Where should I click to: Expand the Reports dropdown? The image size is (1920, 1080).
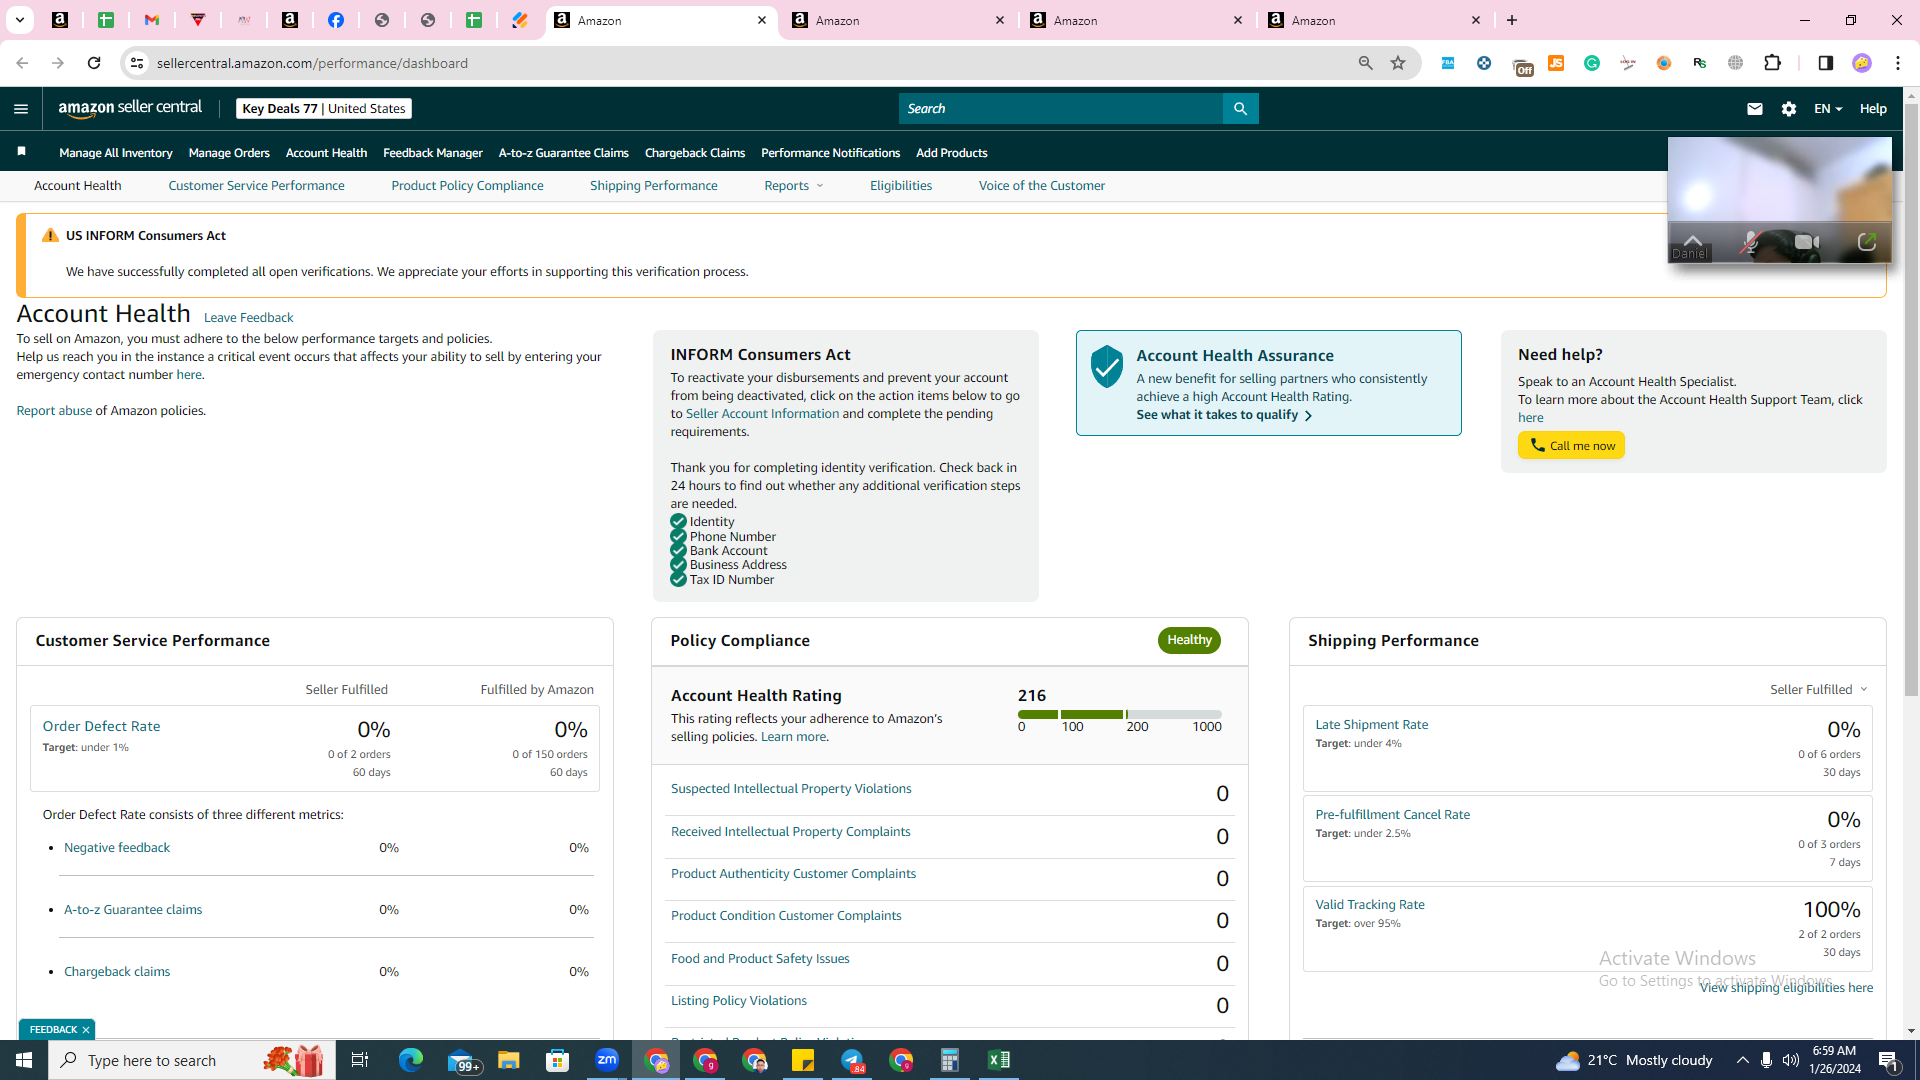click(794, 186)
